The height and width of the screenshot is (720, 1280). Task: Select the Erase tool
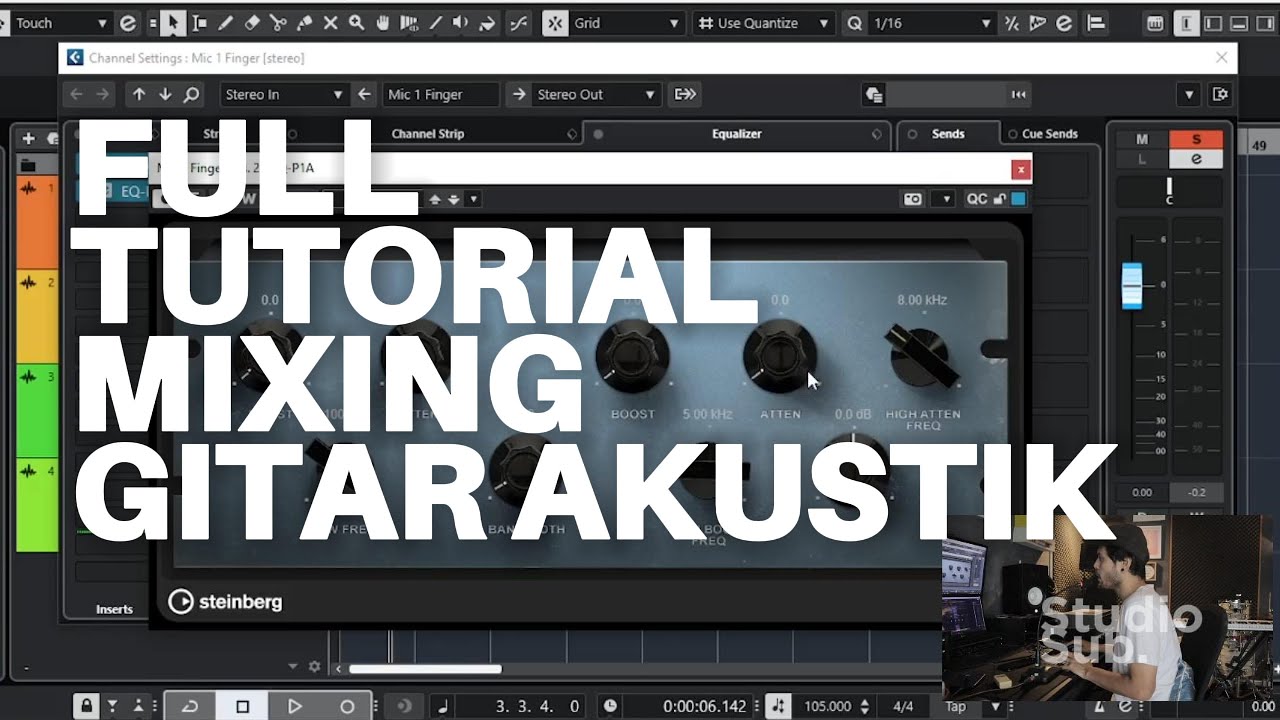252,23
